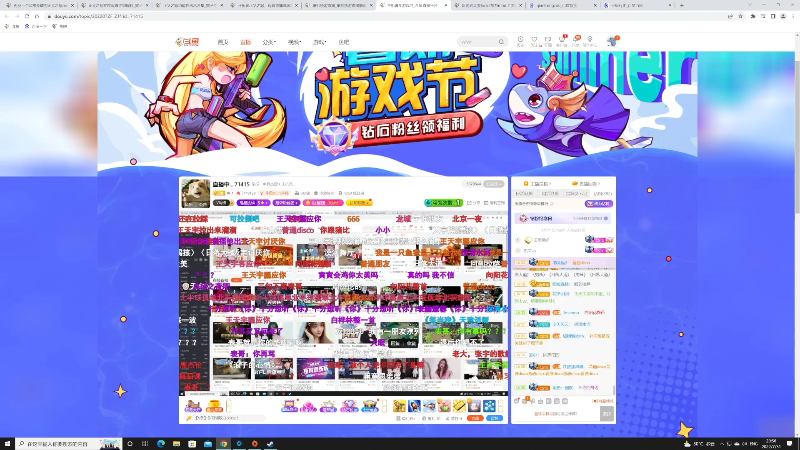The image size is (800, 450).
Task: Open the creator center icon
Action: tap(590, 41)
